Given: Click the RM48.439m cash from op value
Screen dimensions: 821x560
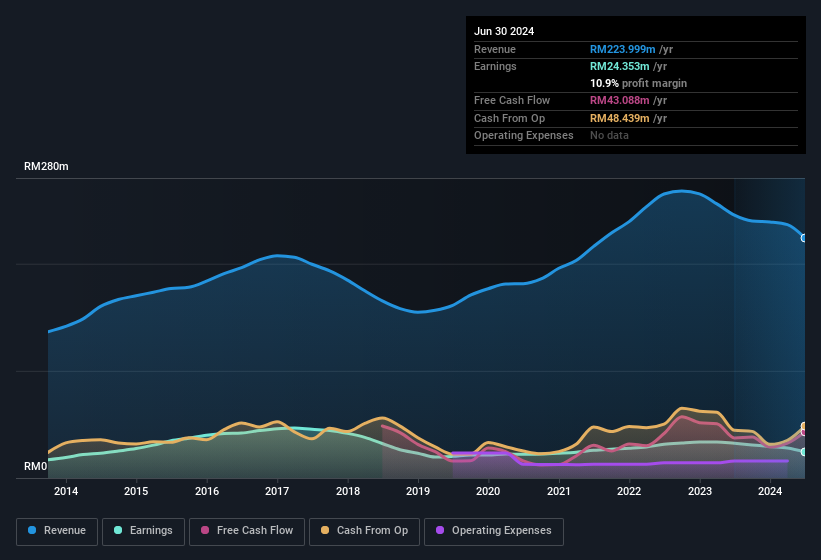Looking at the screenshot, I should pos(619,118).
